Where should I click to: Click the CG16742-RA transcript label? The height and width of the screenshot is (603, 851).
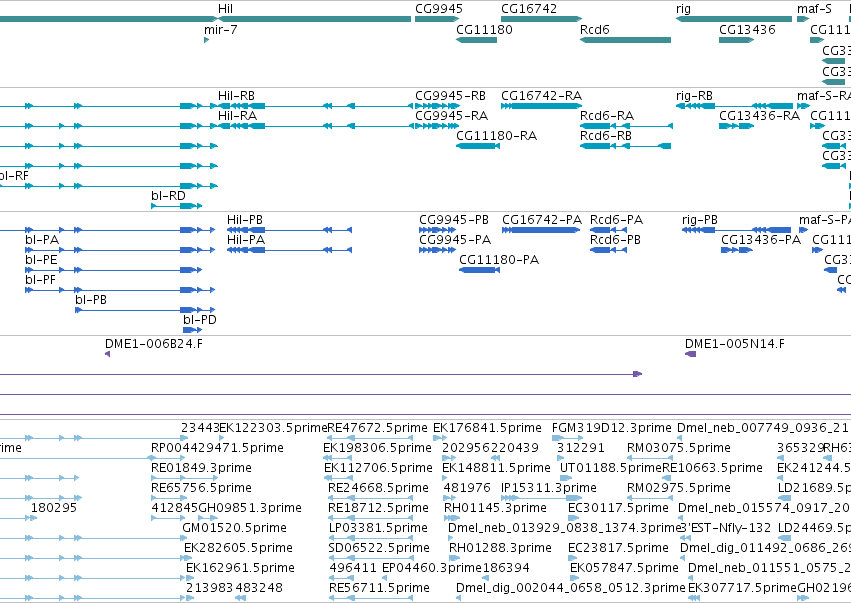(541, 96)
